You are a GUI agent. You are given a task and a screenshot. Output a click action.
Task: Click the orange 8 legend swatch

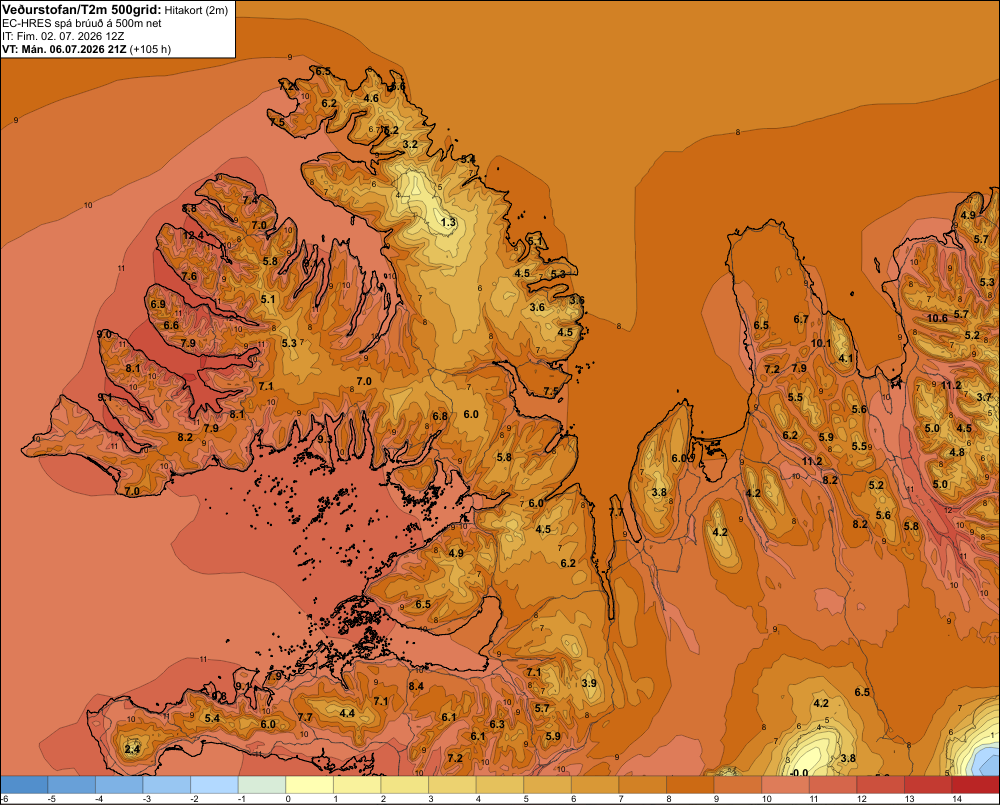tap(690, 785)
